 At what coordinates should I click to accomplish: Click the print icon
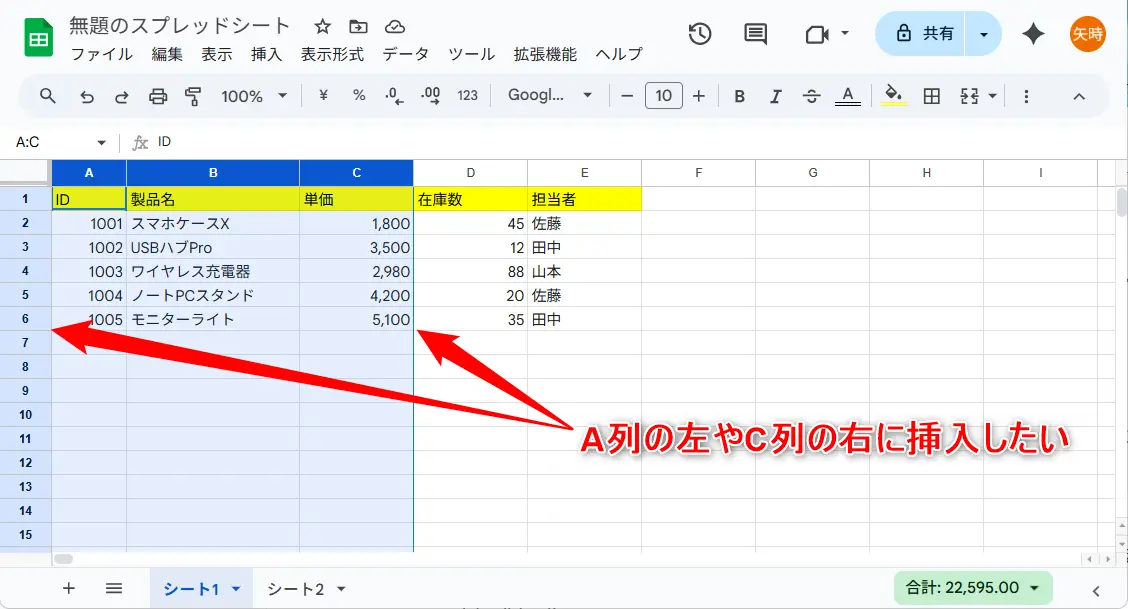pos(158,96)
